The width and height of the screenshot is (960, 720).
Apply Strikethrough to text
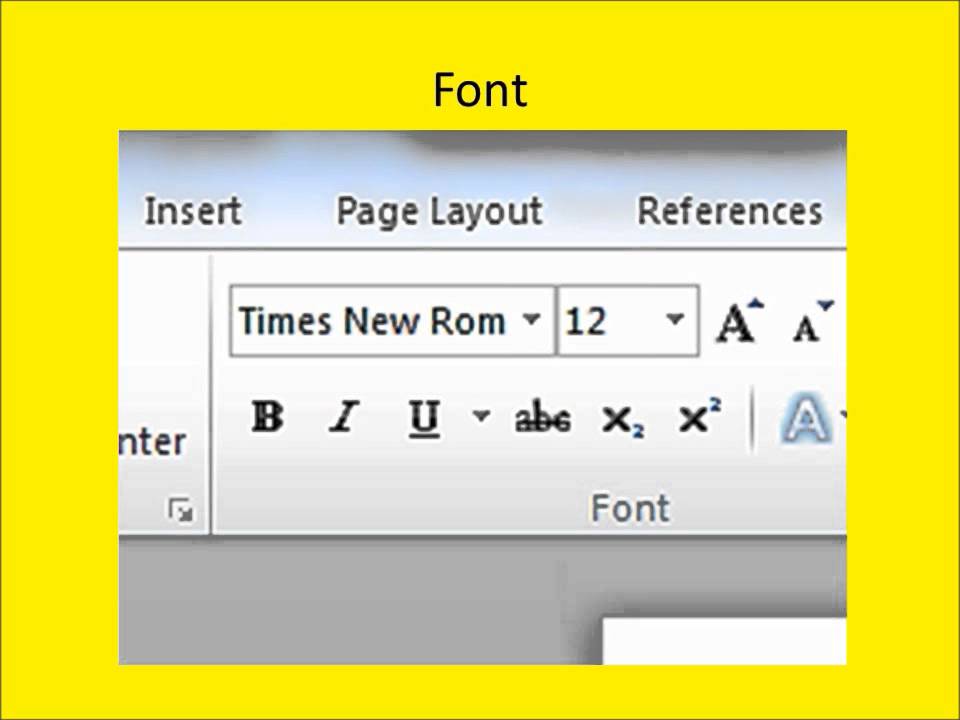[x=542, y=418]
